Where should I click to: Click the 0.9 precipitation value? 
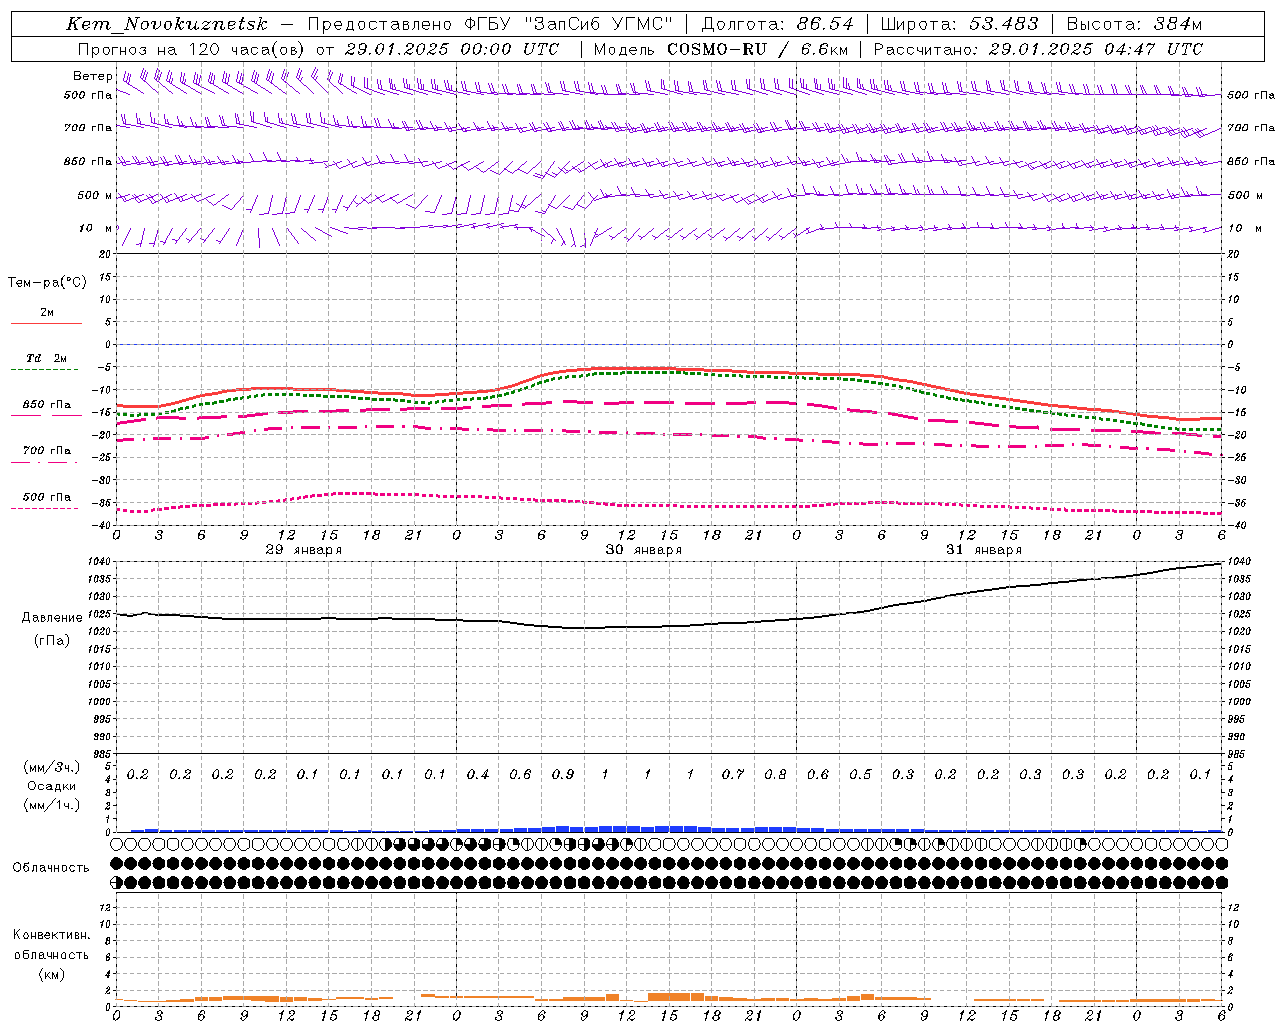pyautogui.click(x=563, y=774)
